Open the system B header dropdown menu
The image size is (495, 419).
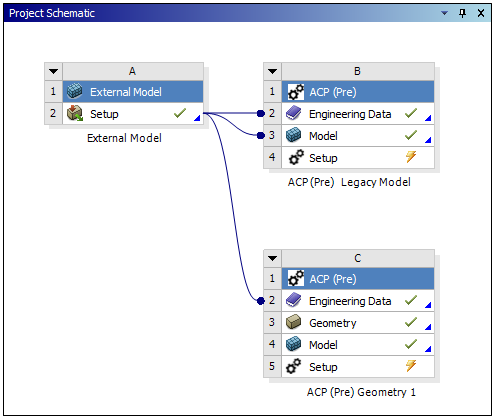(272, 71)
